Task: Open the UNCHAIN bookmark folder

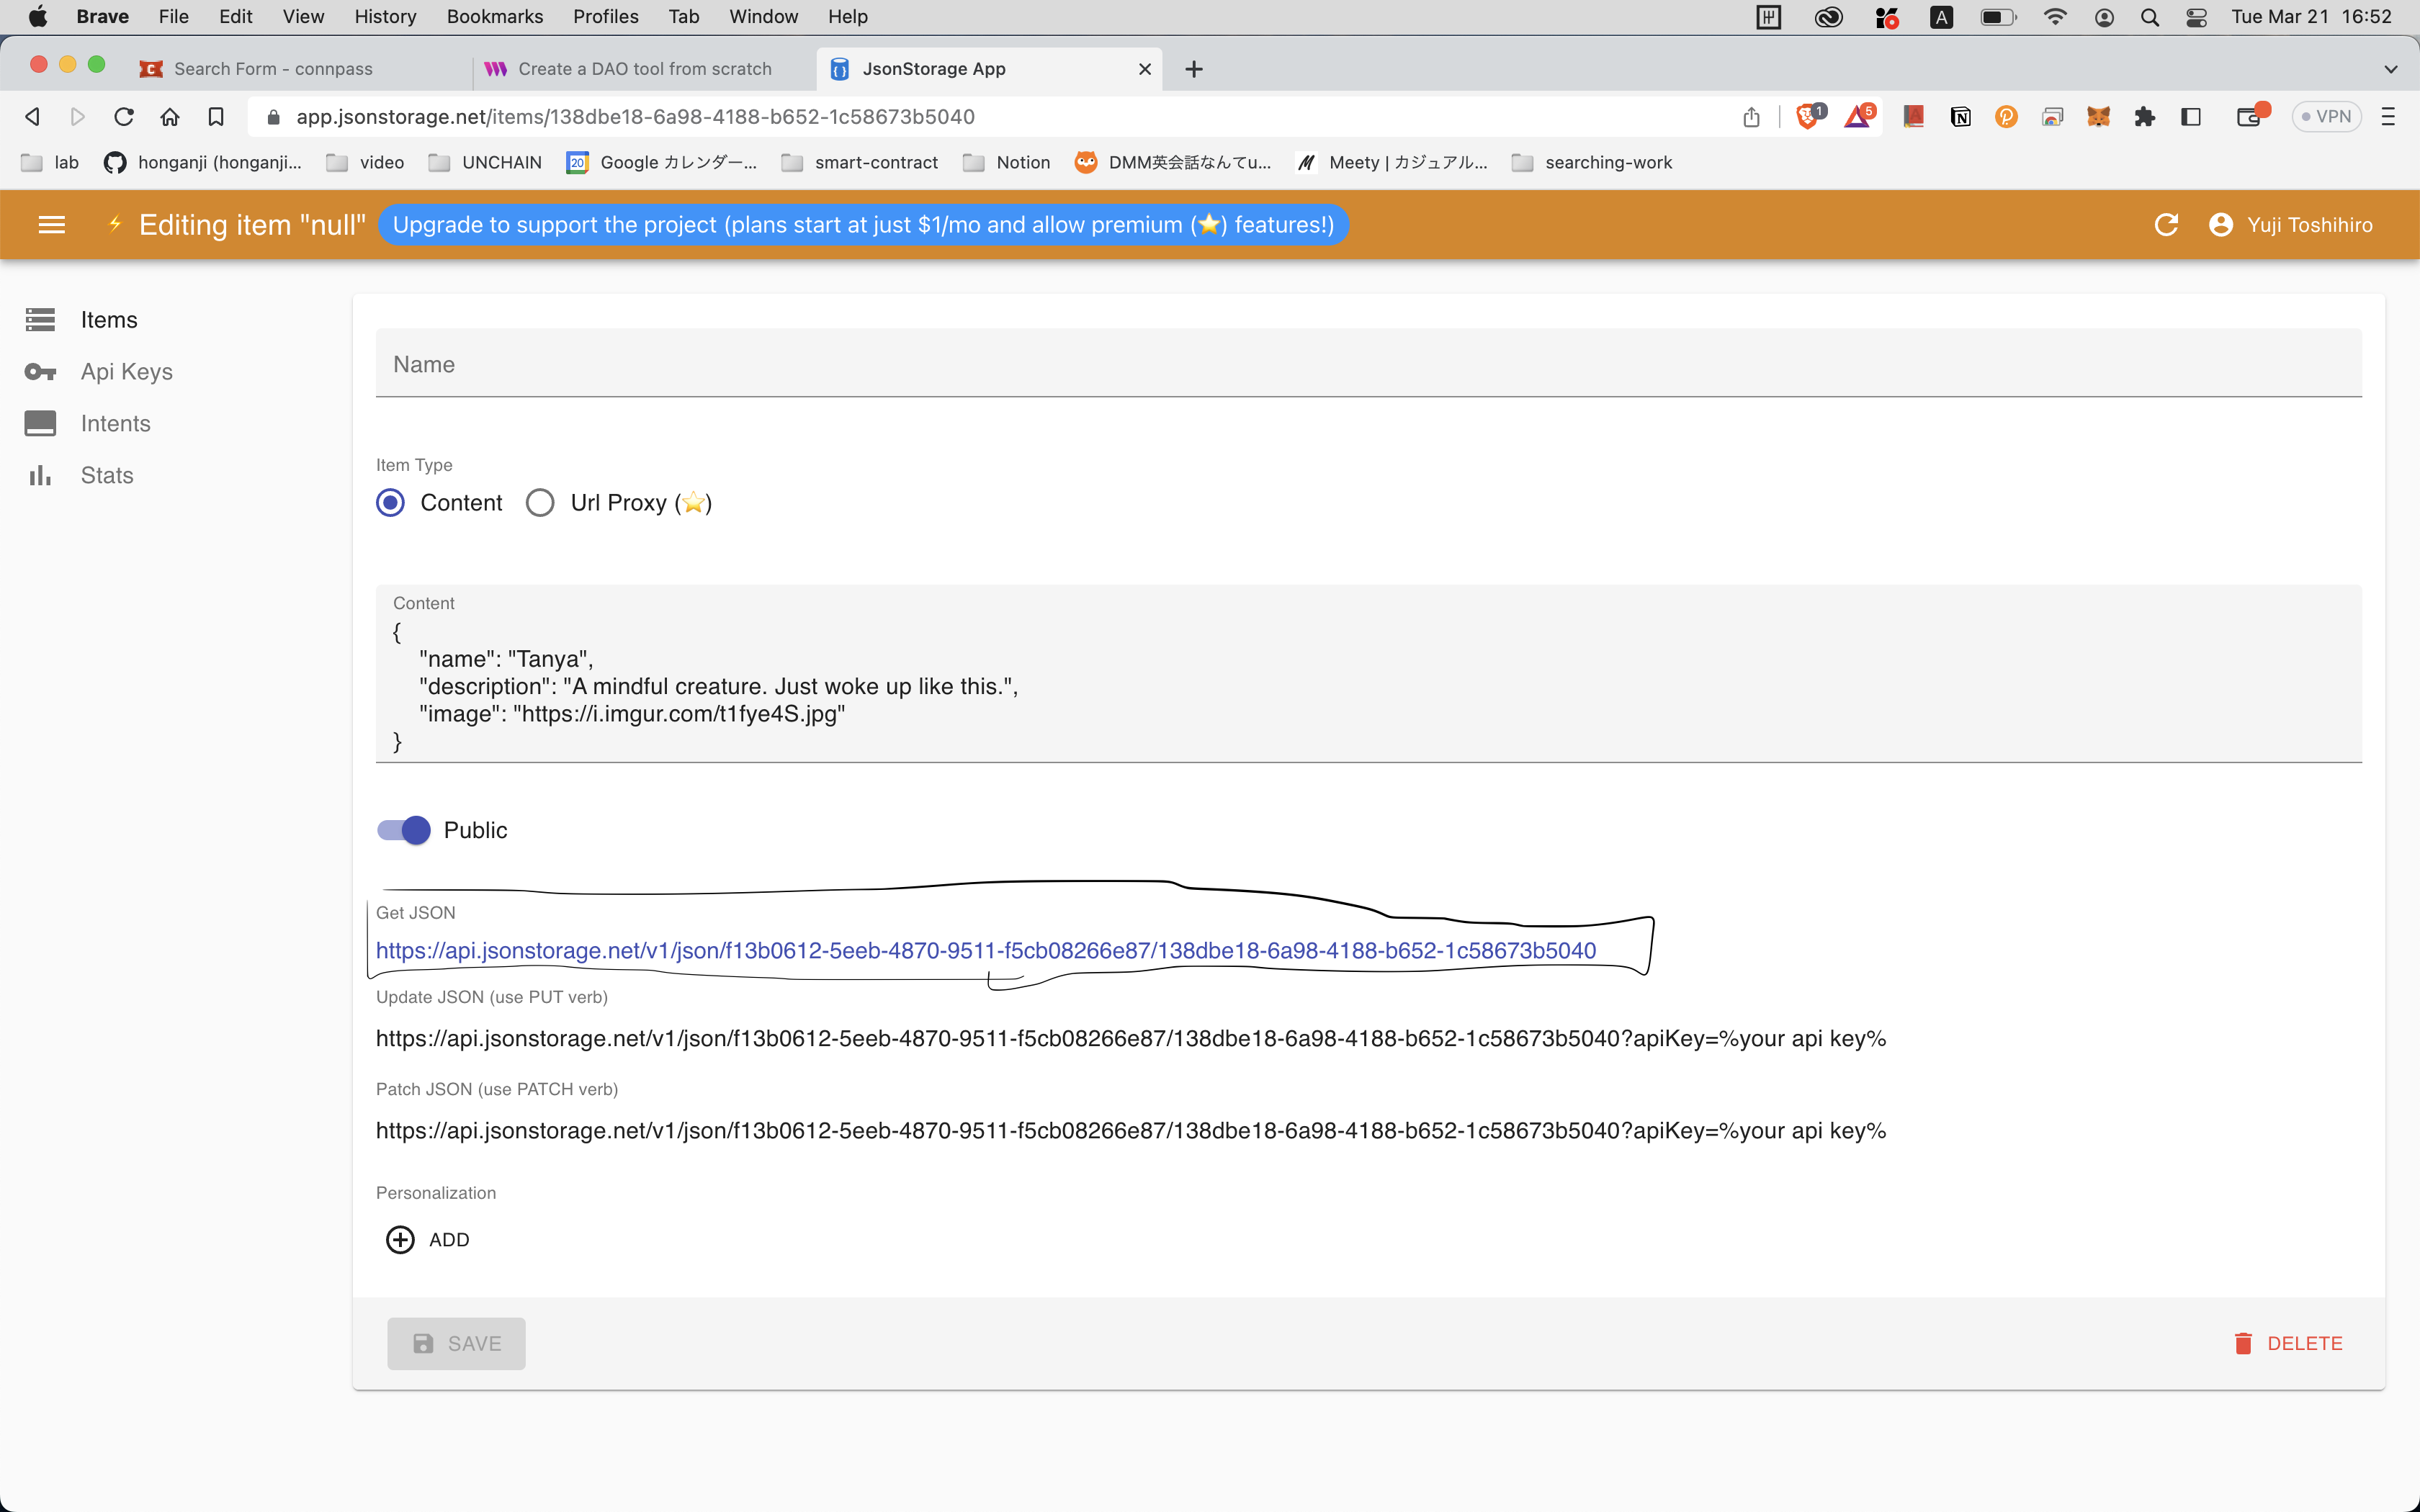Action: [x=485, y=162]
